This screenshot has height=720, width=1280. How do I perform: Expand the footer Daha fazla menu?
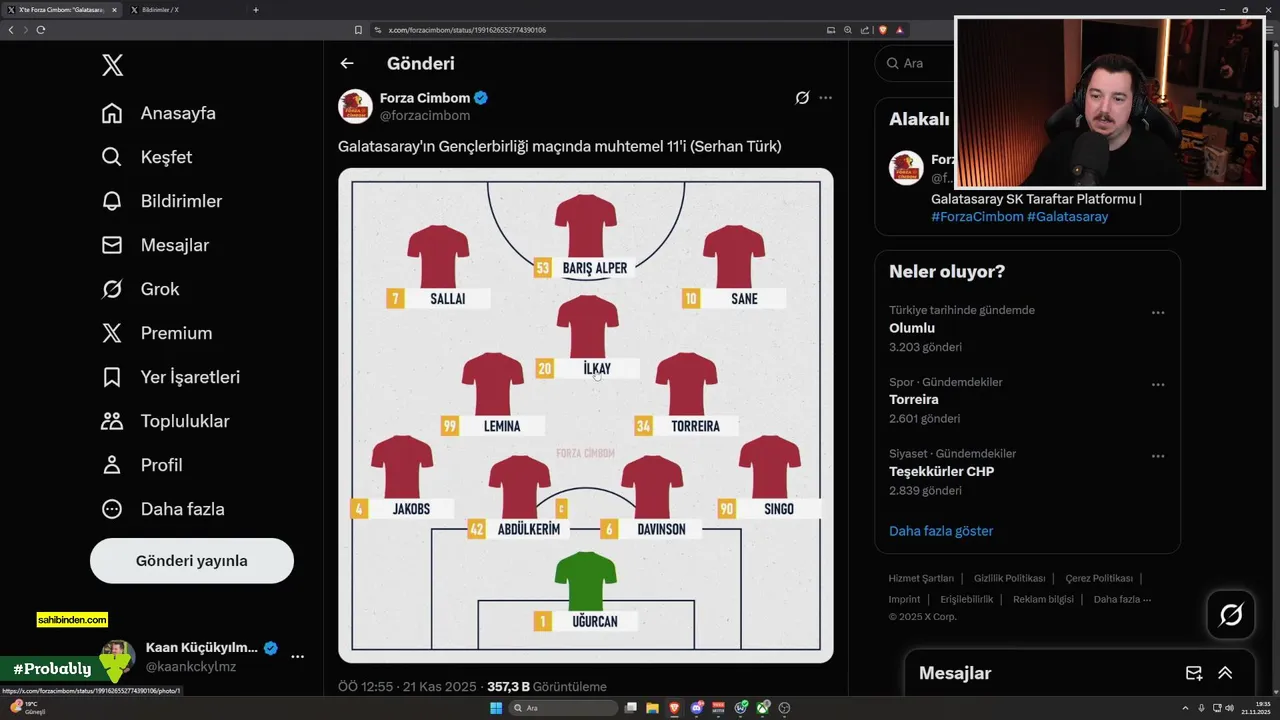1122,599
